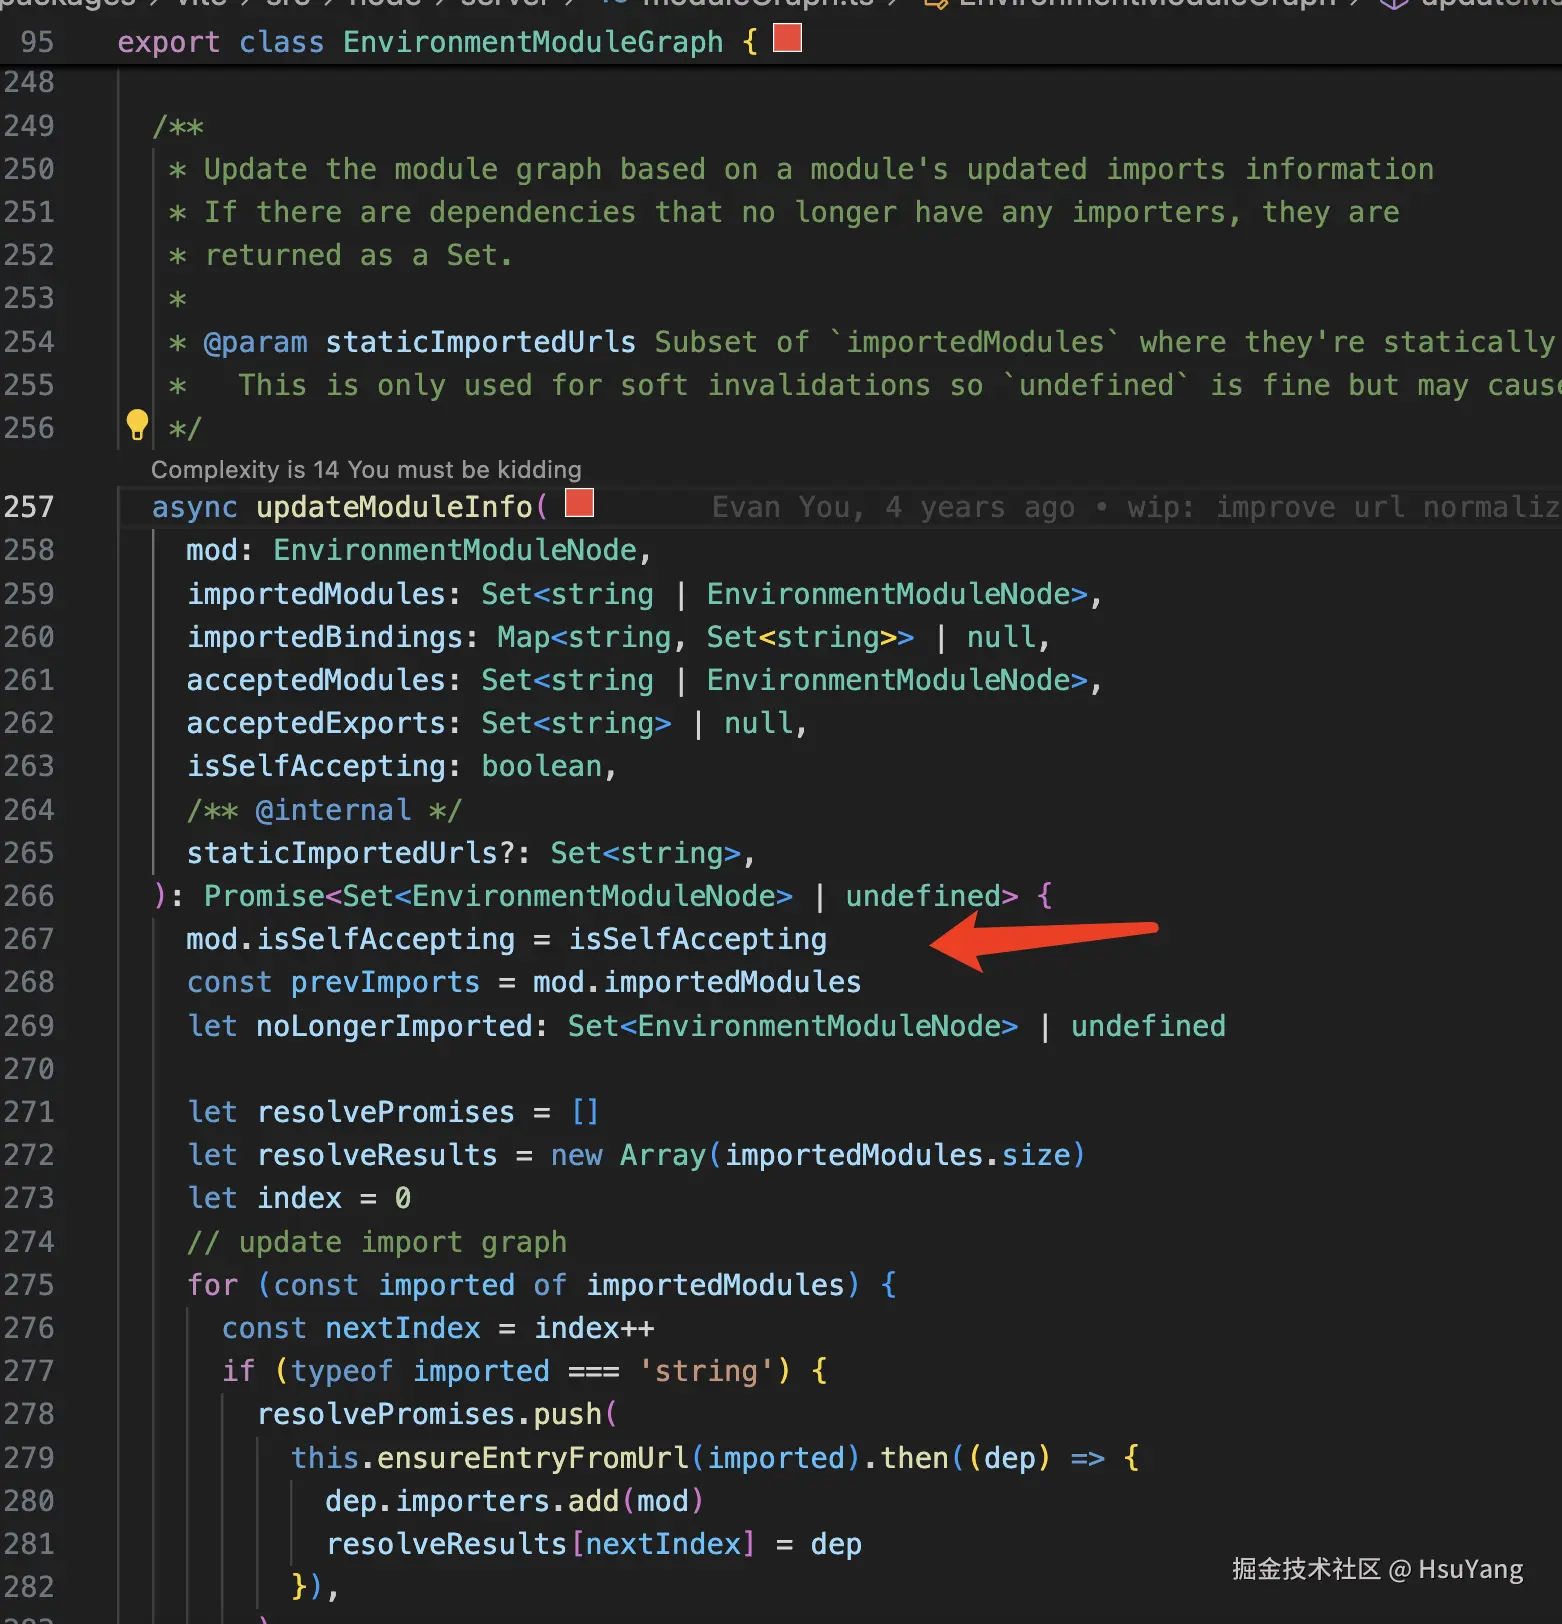1562x1624 pixels.
Task: Click 'resolvePromises' declaration on line 271
Action: tap(386, 1112)
